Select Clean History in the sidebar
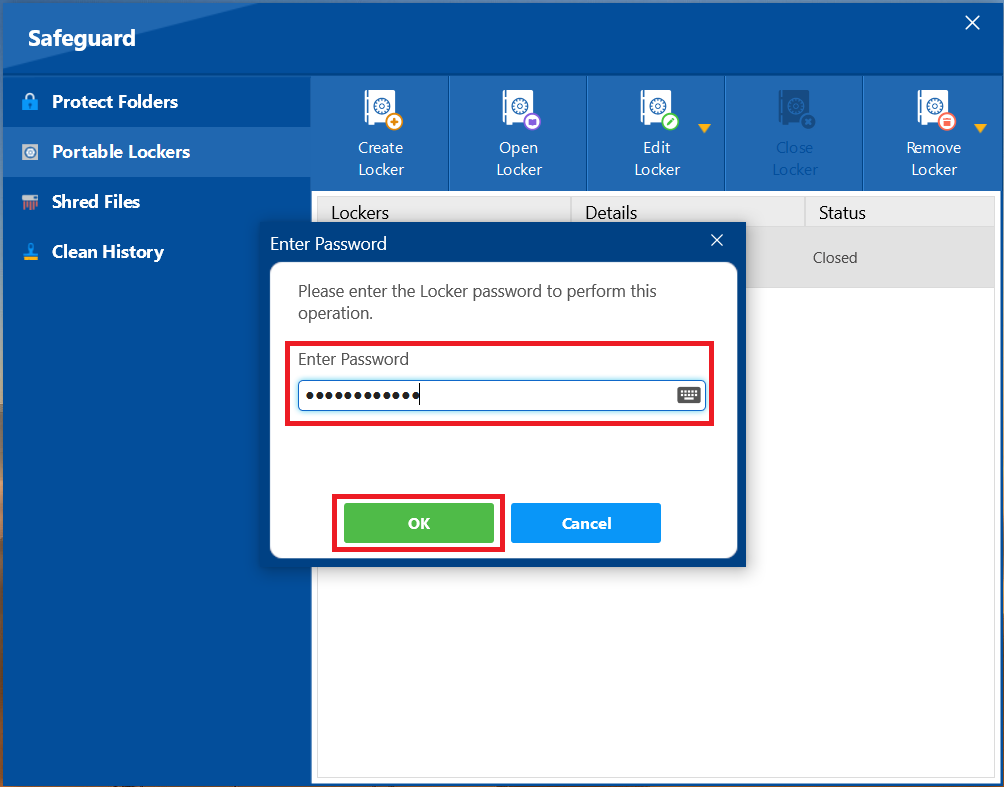The image size is (1004, 787). 157,252
